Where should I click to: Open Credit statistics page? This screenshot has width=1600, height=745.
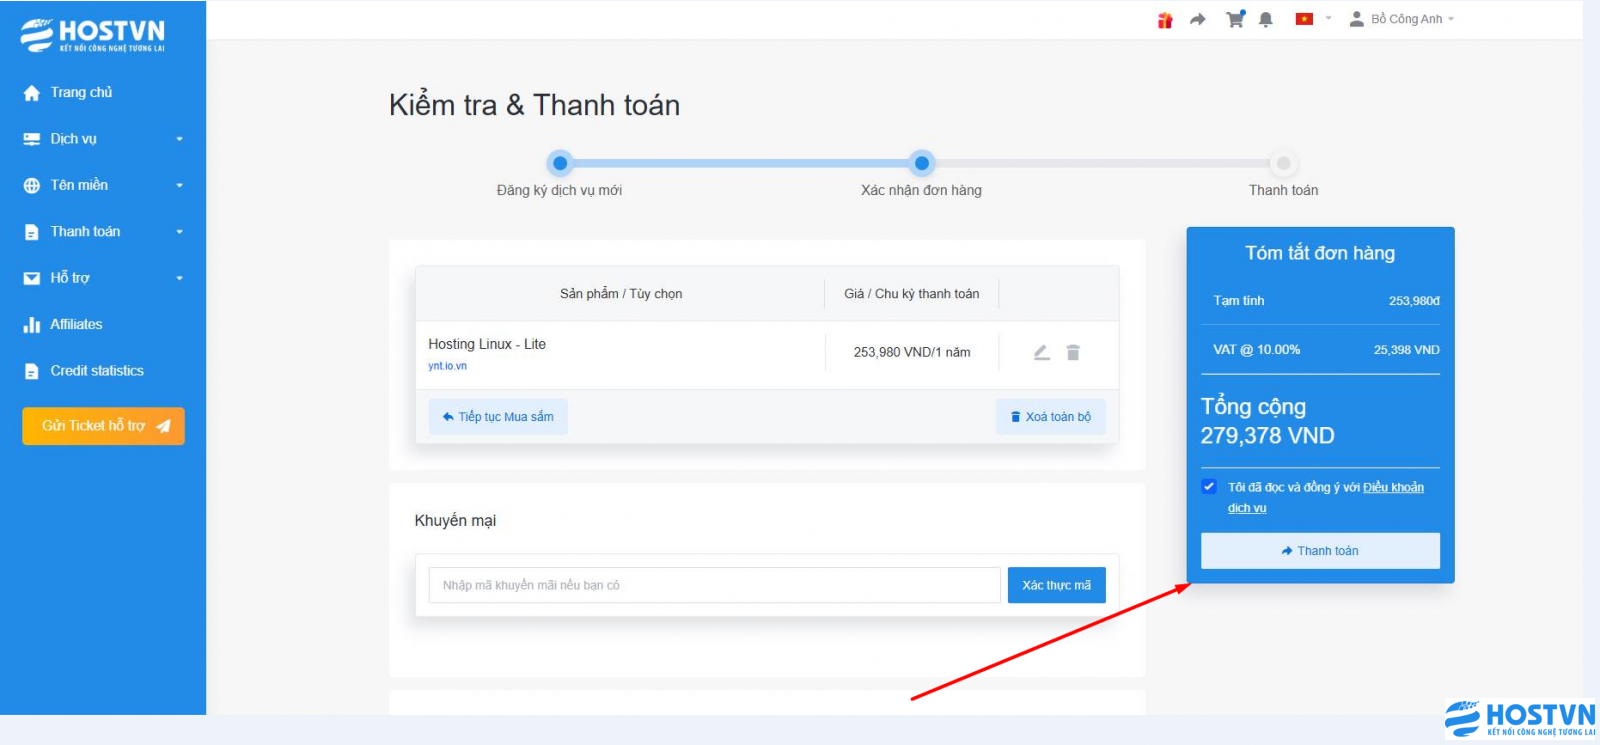[x=97, y=371]
